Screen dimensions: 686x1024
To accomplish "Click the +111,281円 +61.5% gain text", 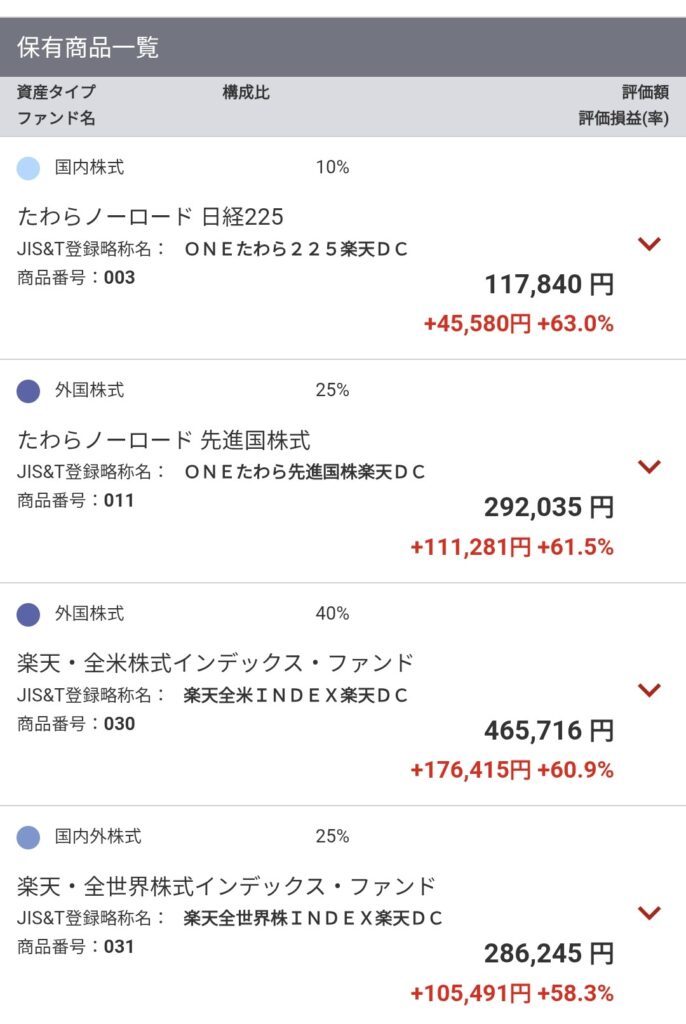I will click(512, 547).
